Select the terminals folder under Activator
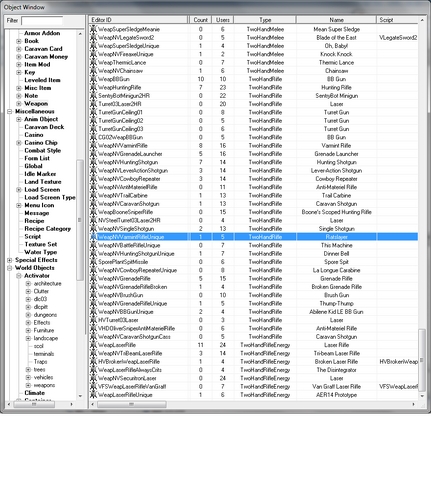This screenshot has height=479, width=431. (44, 354)
